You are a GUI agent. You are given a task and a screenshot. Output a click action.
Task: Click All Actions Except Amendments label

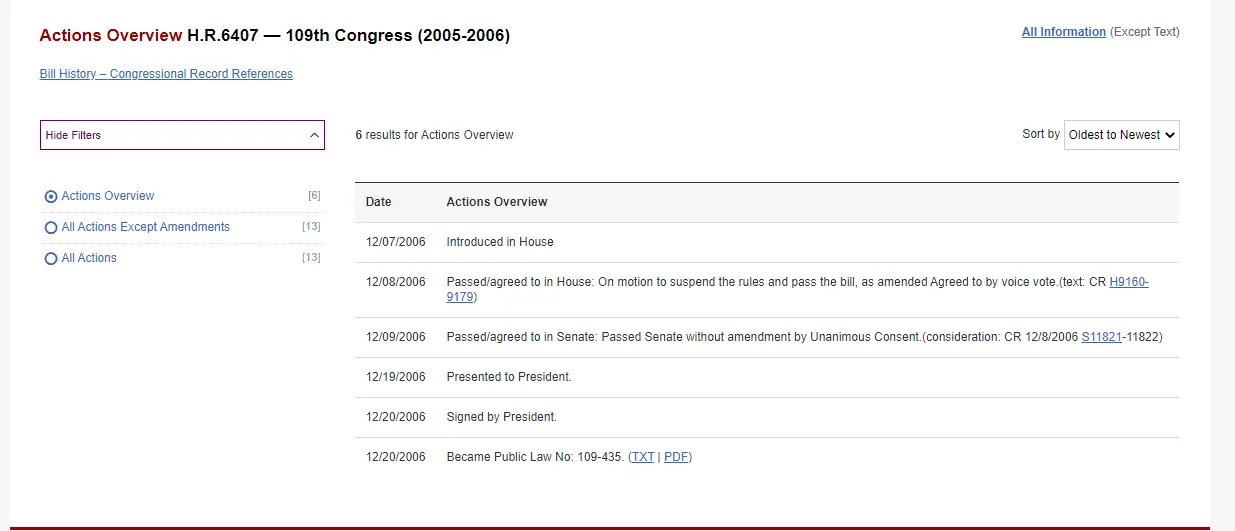tap(145, 227)
